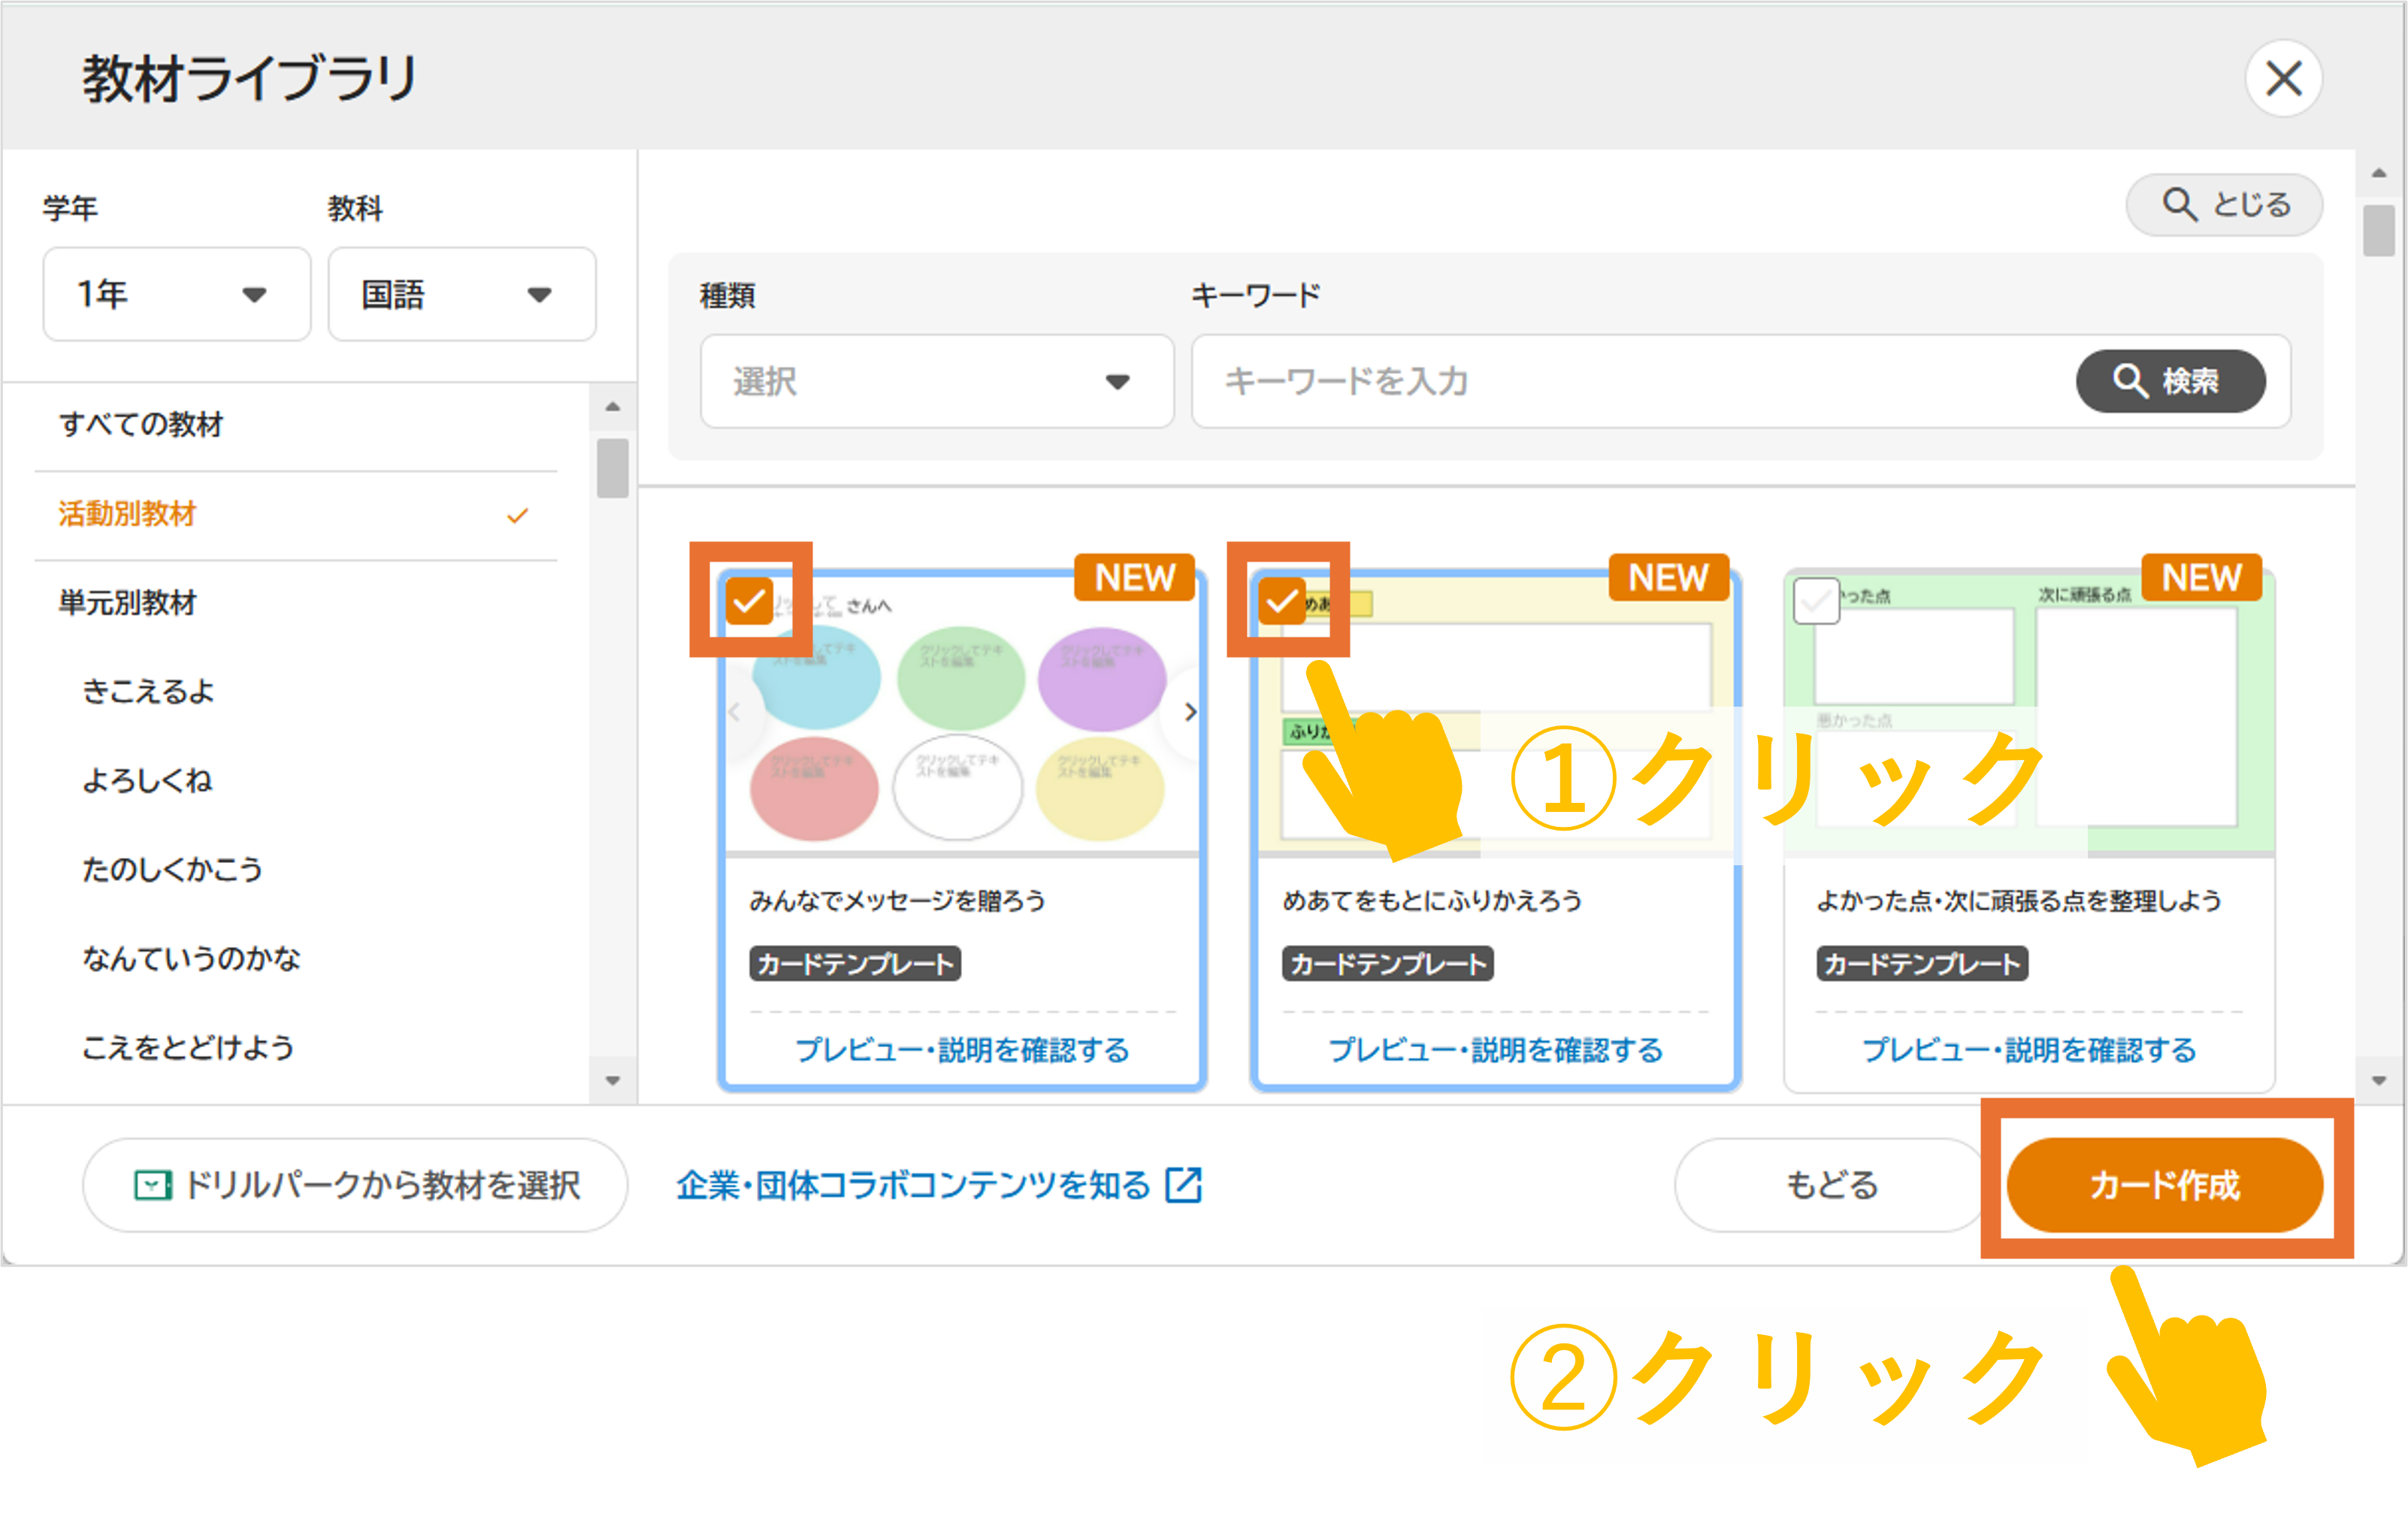2408x1520 pixels.
Task: Click external link icon beside コラボコンテンツ
Action: pyautogui.click(x=1184, y=1185)
